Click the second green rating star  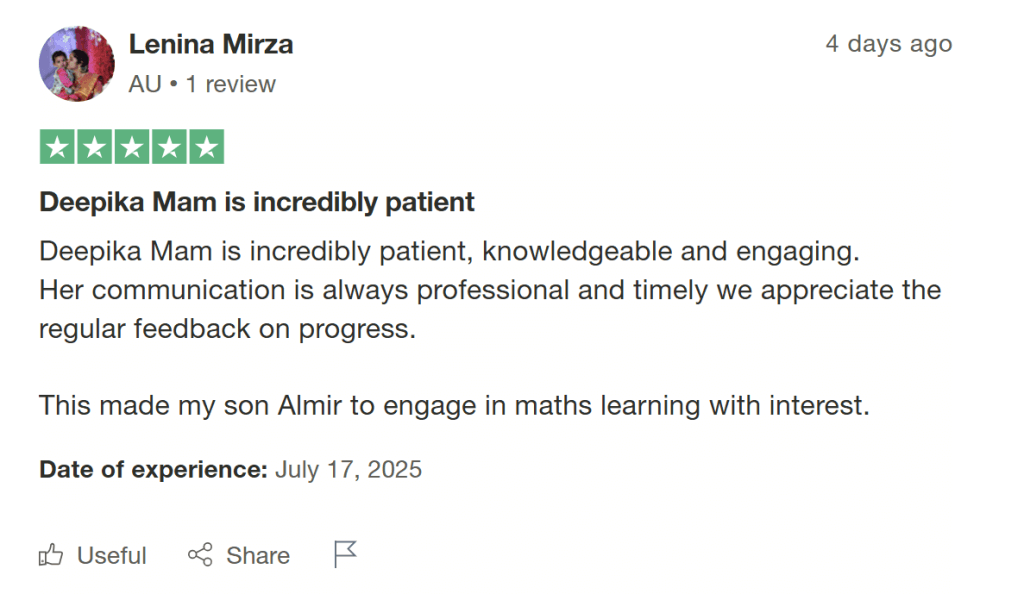click(x=95, y=148)
